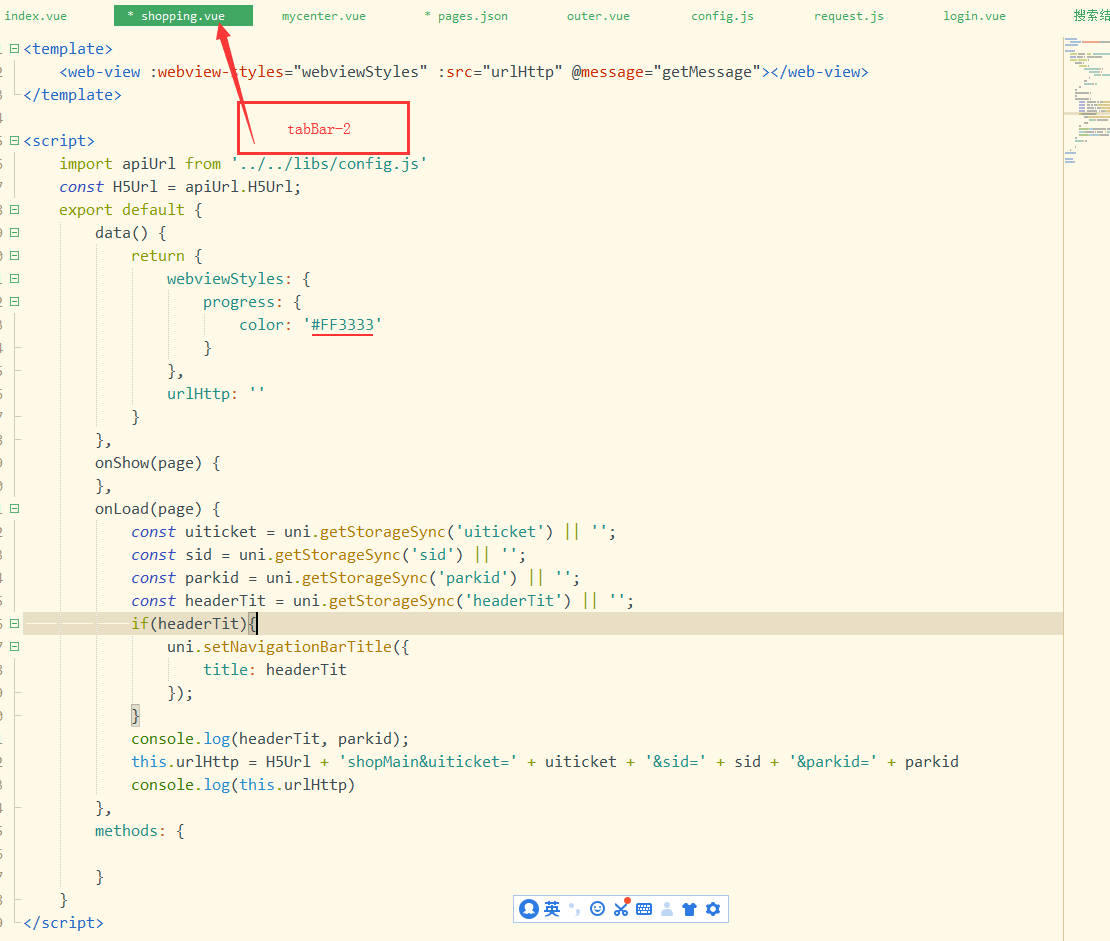The width and height of the screenshot is (1110, 941).
Task: Click the code minimap on the right
Action: [x=1087, y=99]
